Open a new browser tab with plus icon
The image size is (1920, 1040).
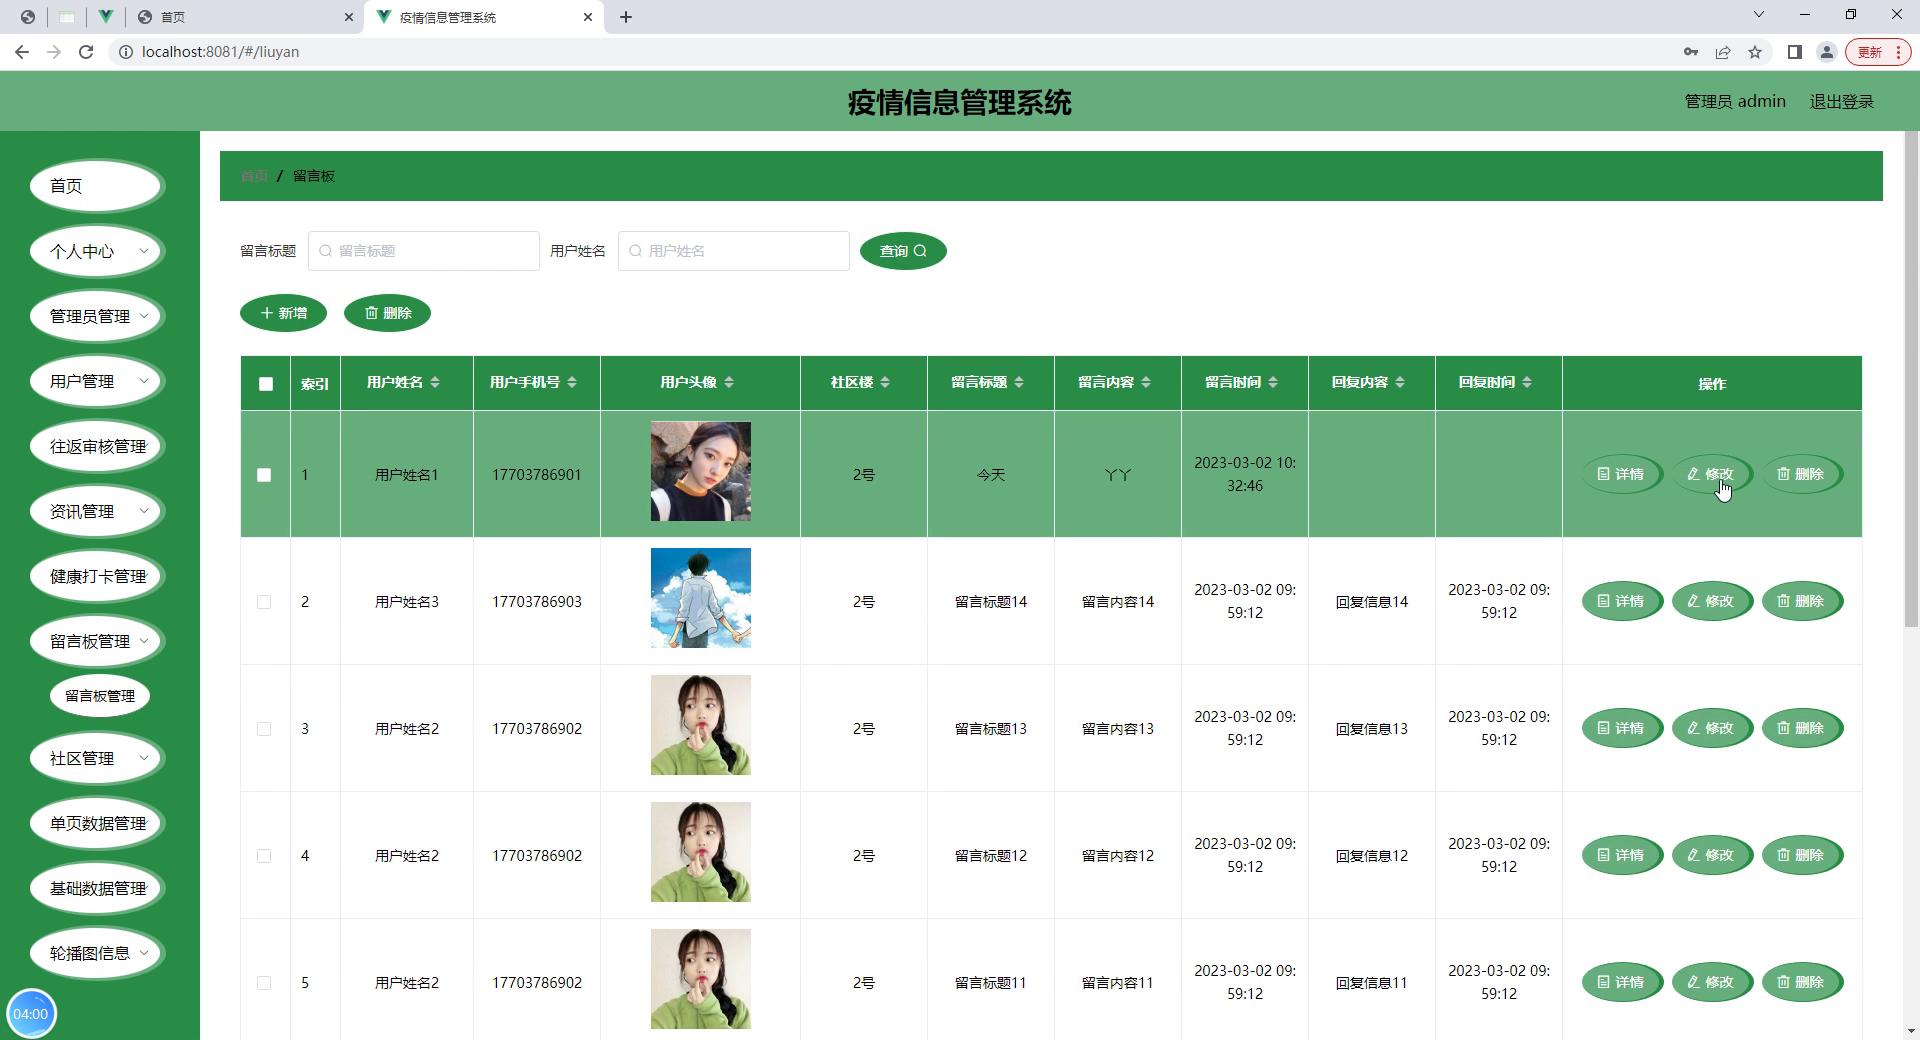point(626,17)
